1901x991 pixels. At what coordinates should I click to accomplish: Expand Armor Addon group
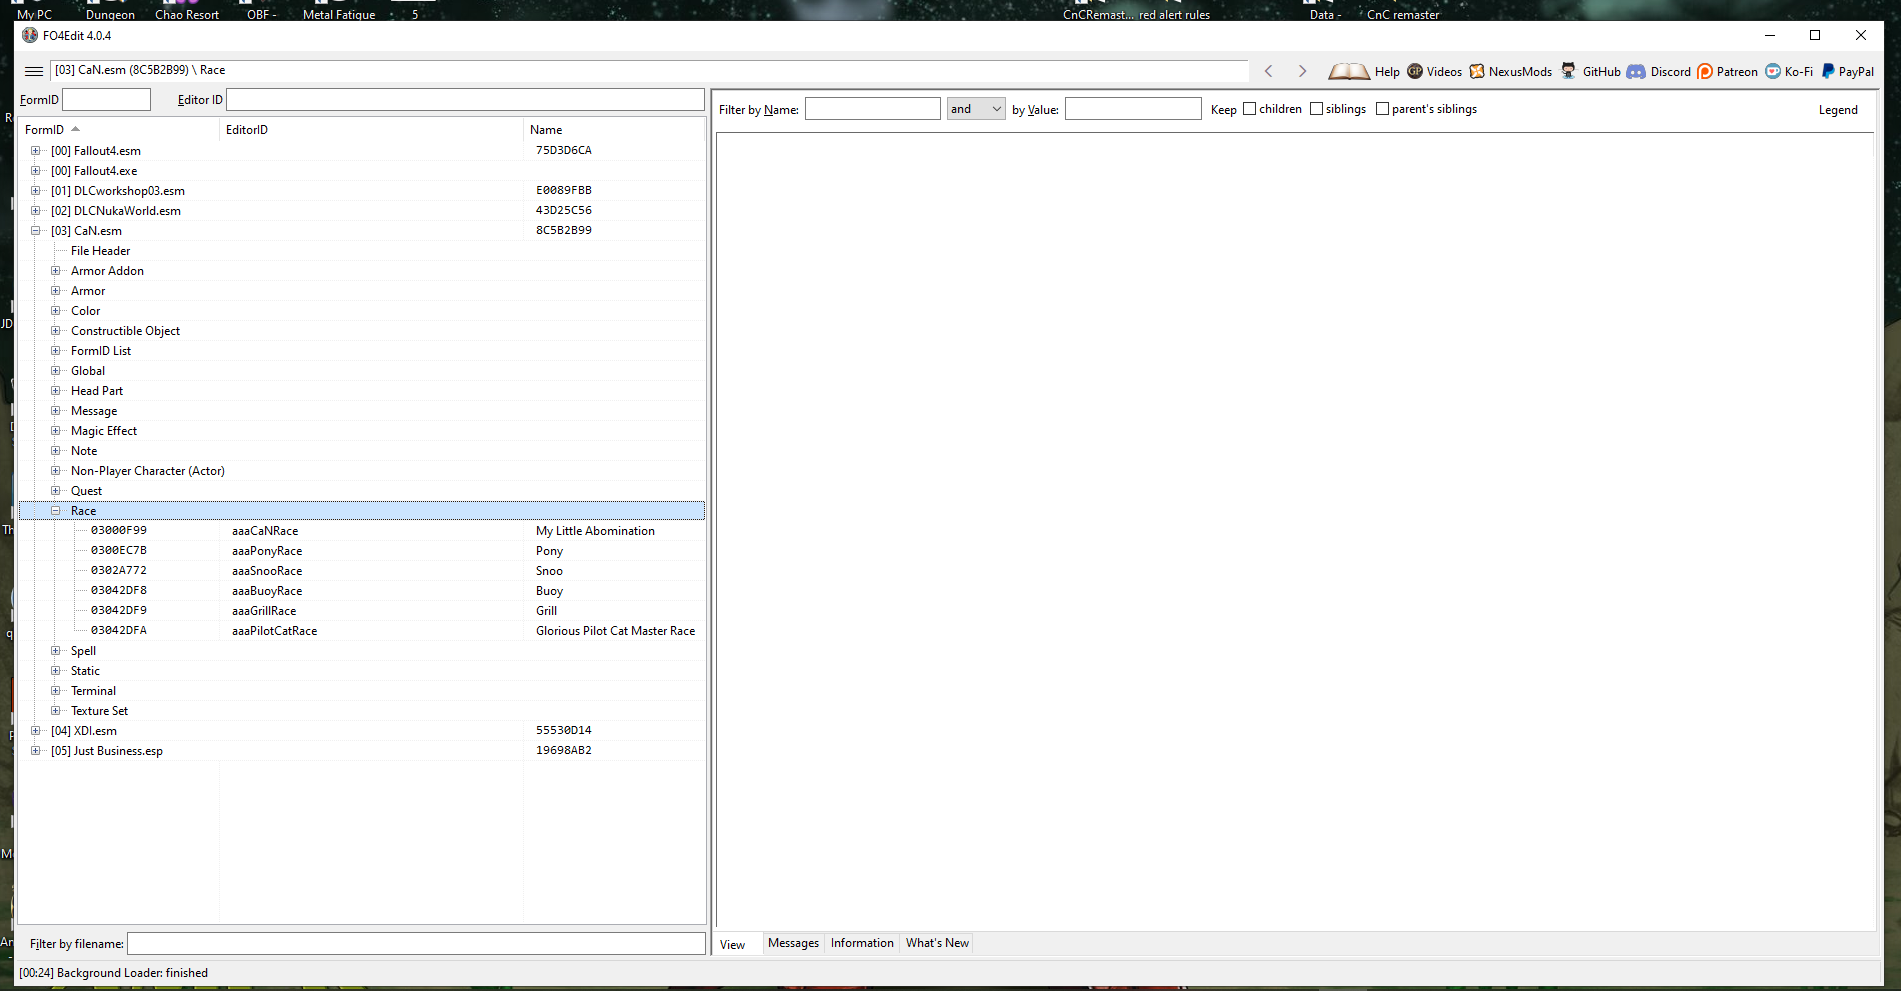coord(56,271)
